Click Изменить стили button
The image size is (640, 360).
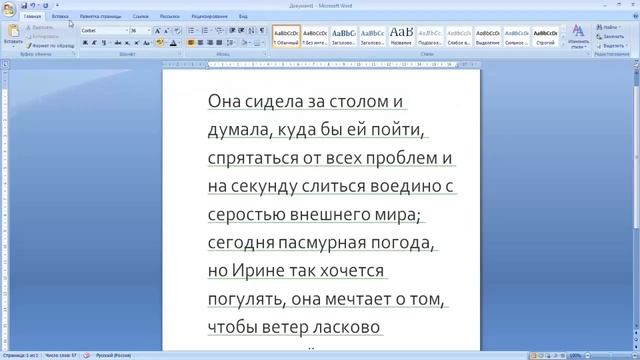(x=578, y=36)
